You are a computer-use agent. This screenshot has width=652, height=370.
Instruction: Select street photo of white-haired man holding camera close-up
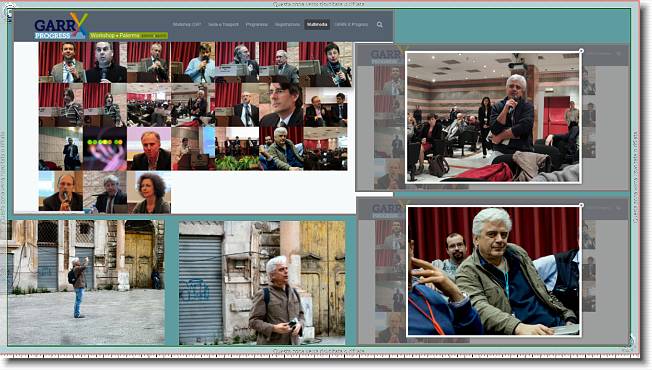coord(262,282)
